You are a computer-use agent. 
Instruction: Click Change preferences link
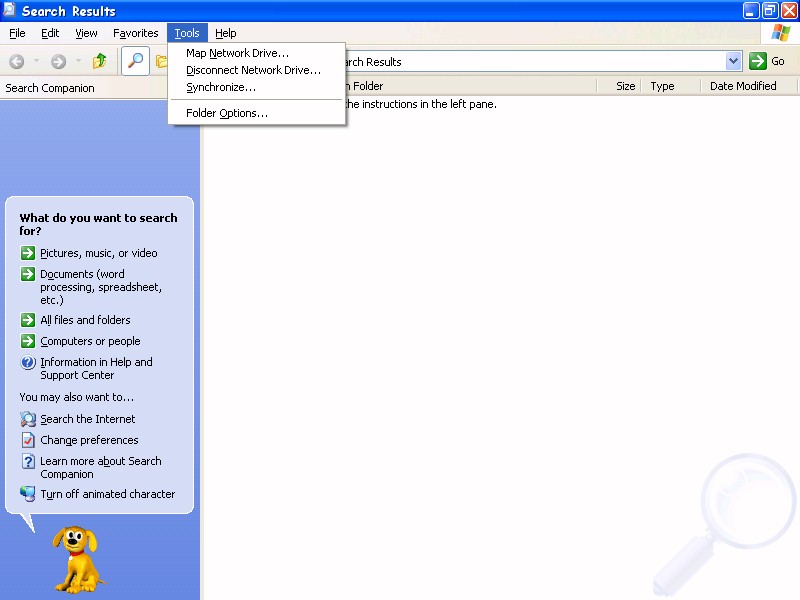coord(89,440)
